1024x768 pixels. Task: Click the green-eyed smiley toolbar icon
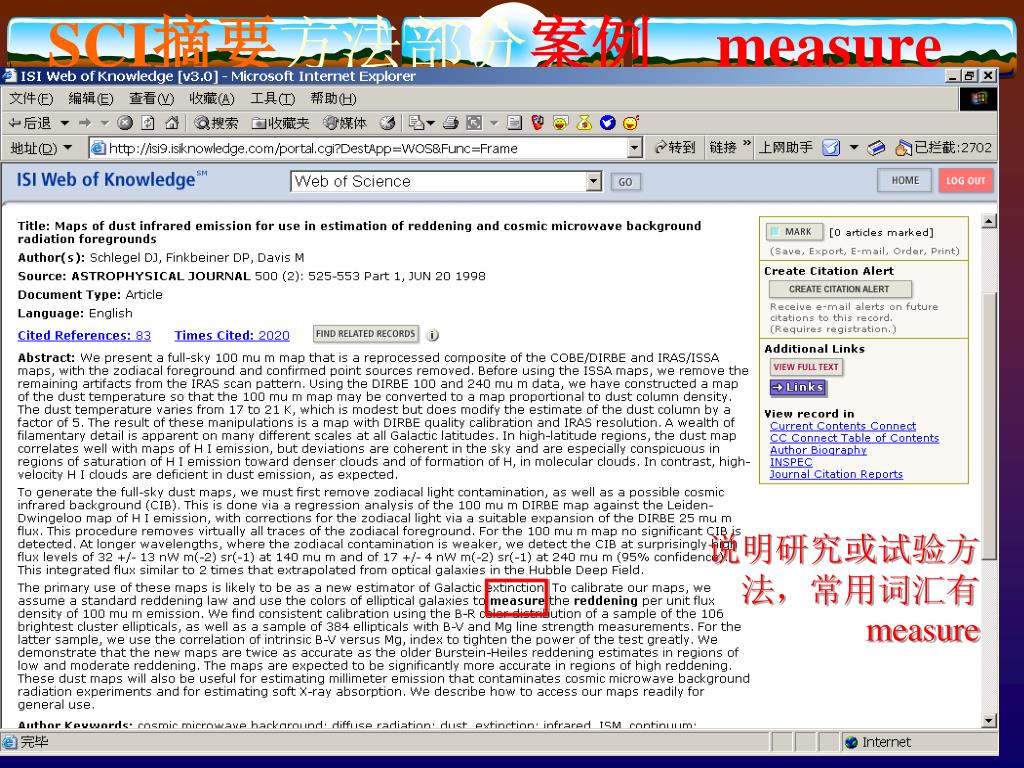560,123
